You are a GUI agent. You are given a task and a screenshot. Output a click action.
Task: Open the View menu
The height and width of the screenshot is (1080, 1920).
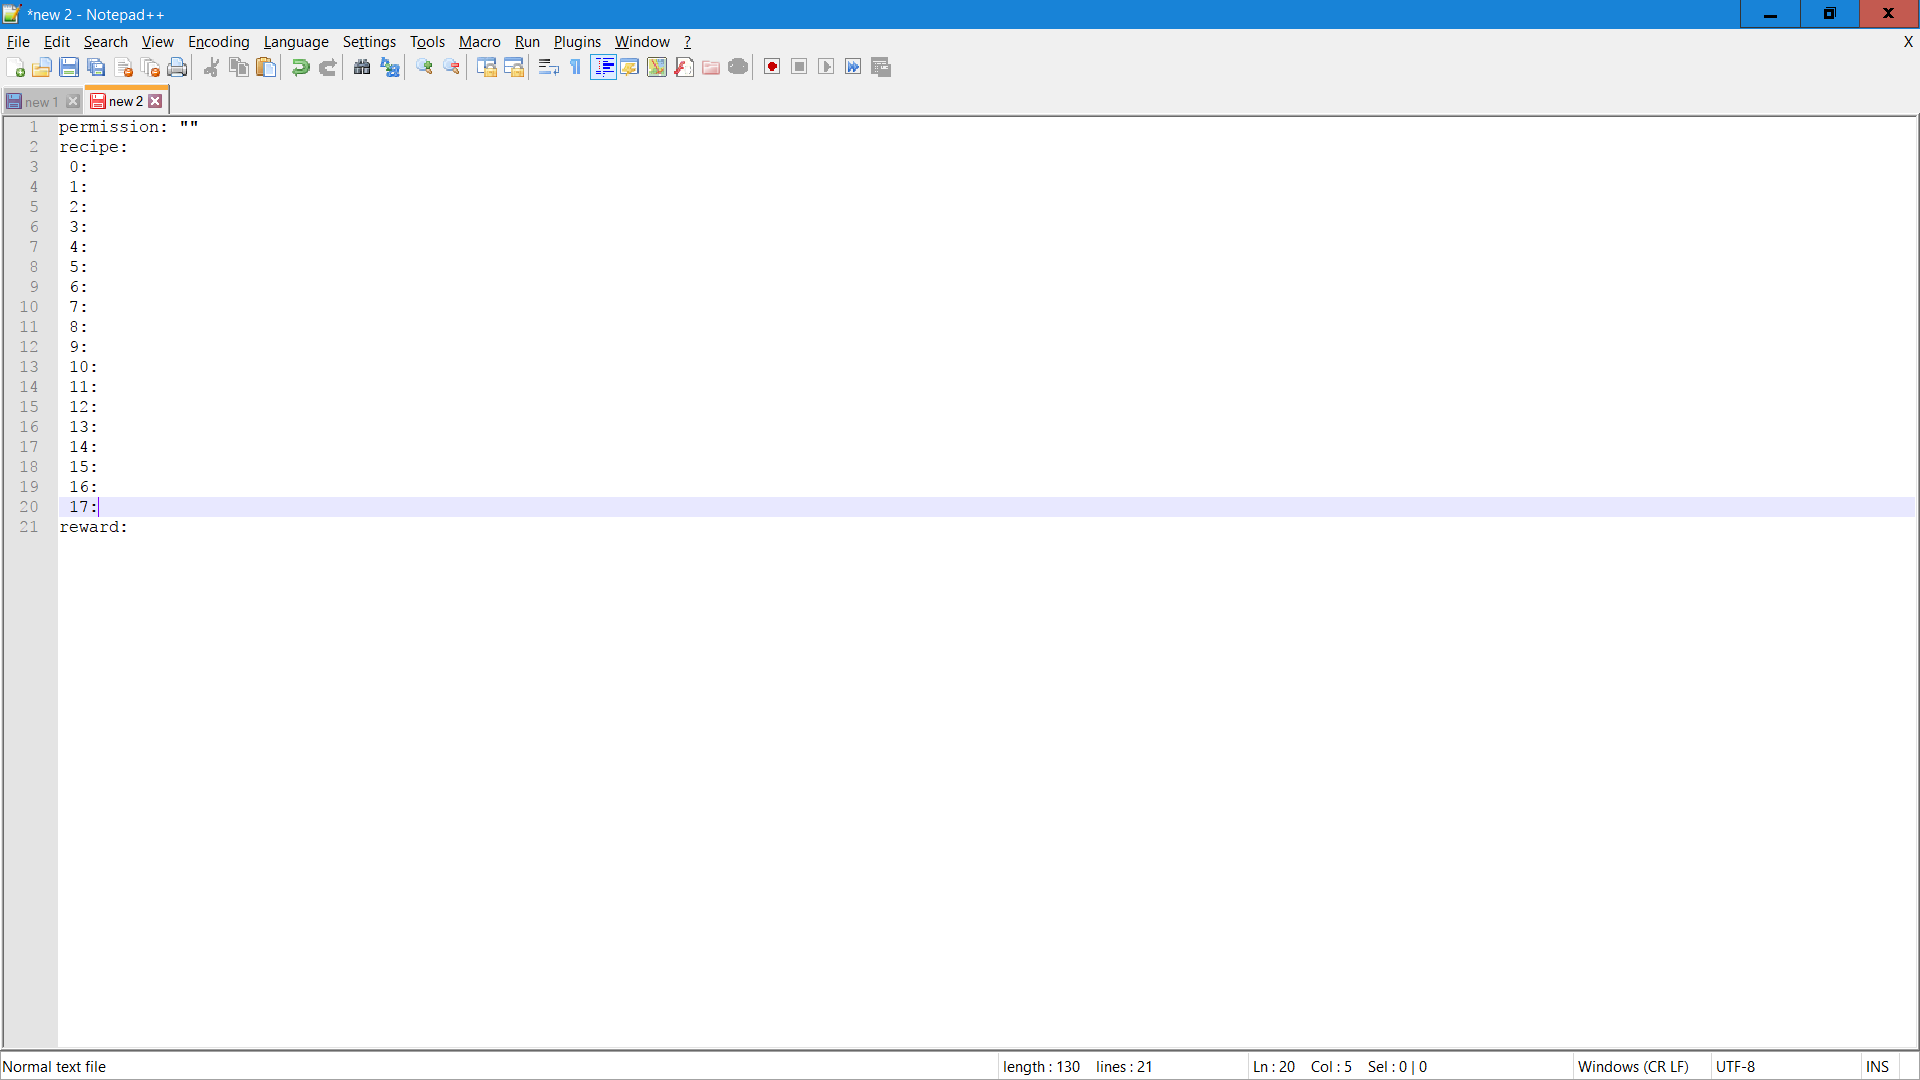tap(158, 42)
